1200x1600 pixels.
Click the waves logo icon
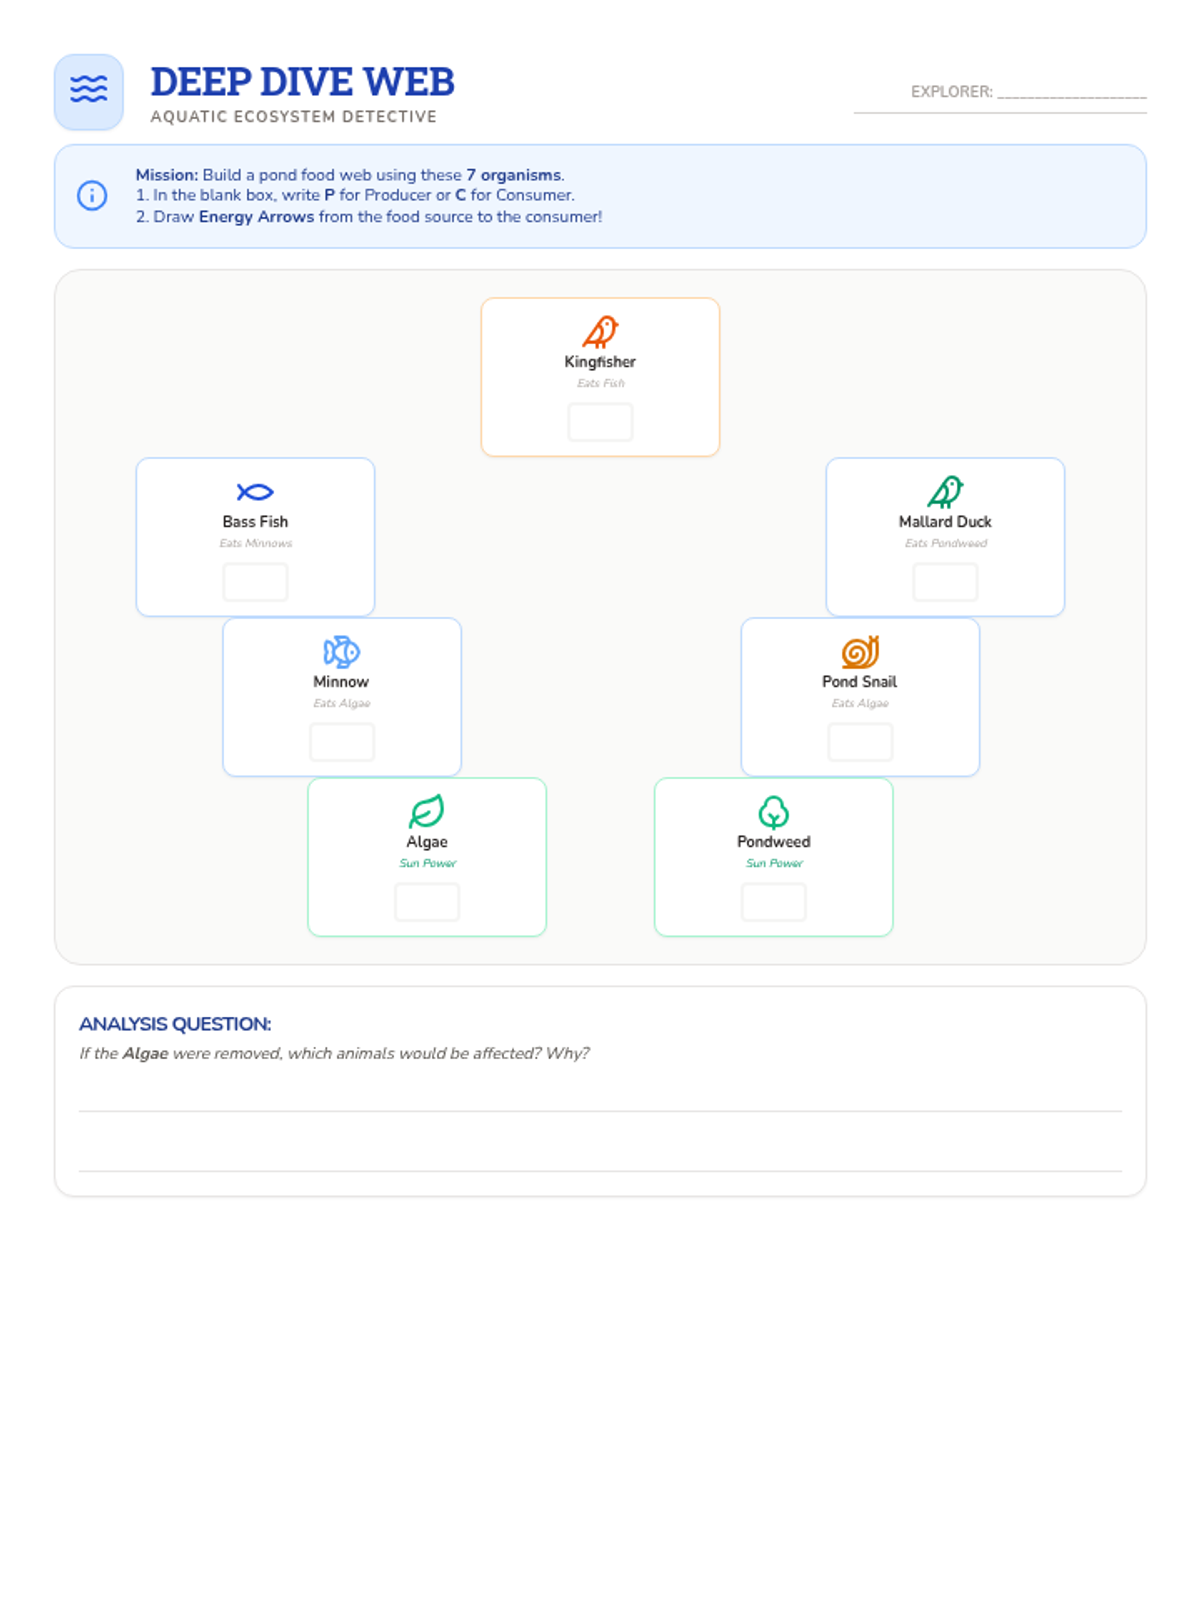click(x=89, y=90)
